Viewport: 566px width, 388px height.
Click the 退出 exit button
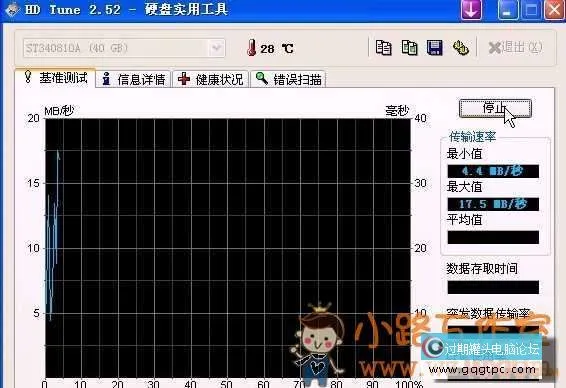point(515,47)
